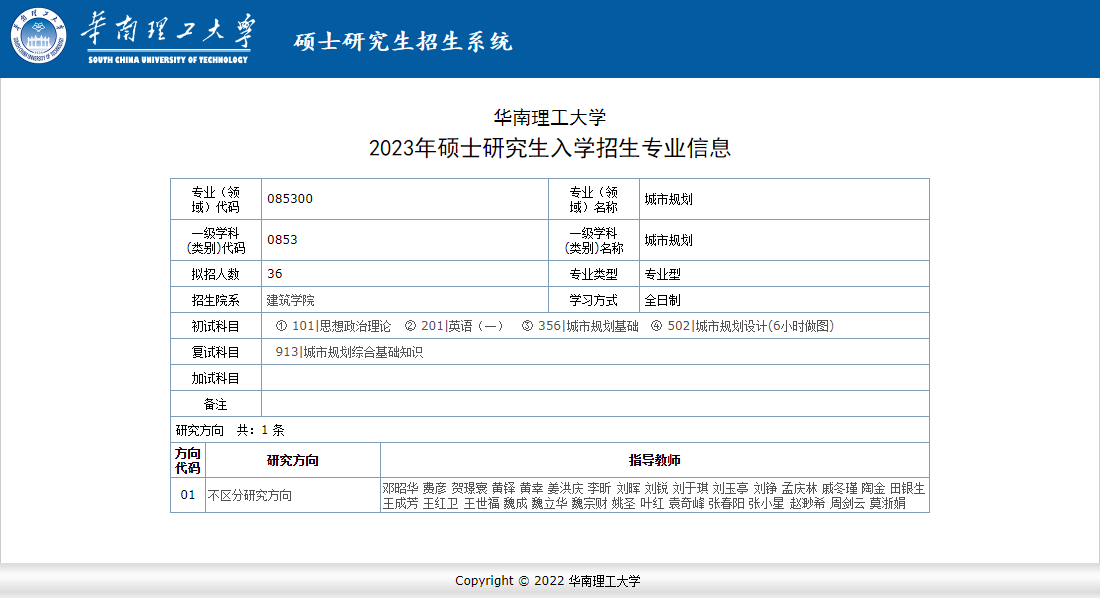
Task: Click the 专业（领域）代码 label cell
Action: coord(216,200)
